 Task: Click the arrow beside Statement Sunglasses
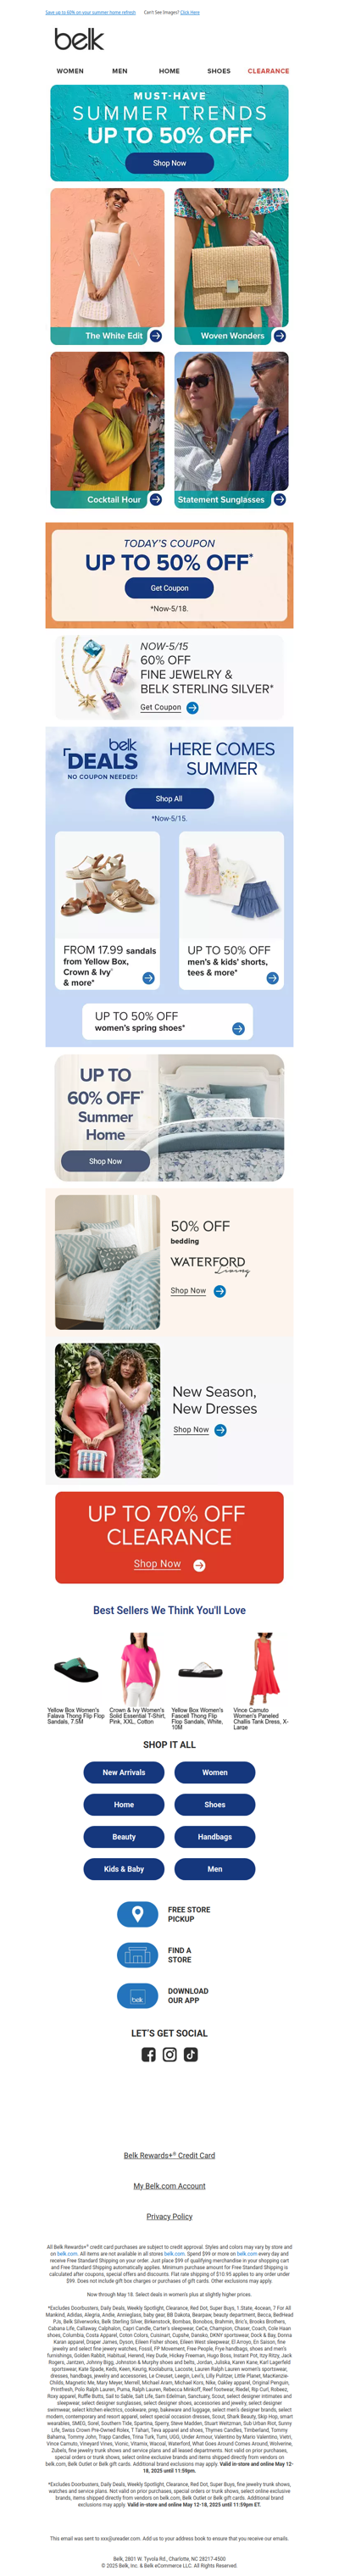279,499
